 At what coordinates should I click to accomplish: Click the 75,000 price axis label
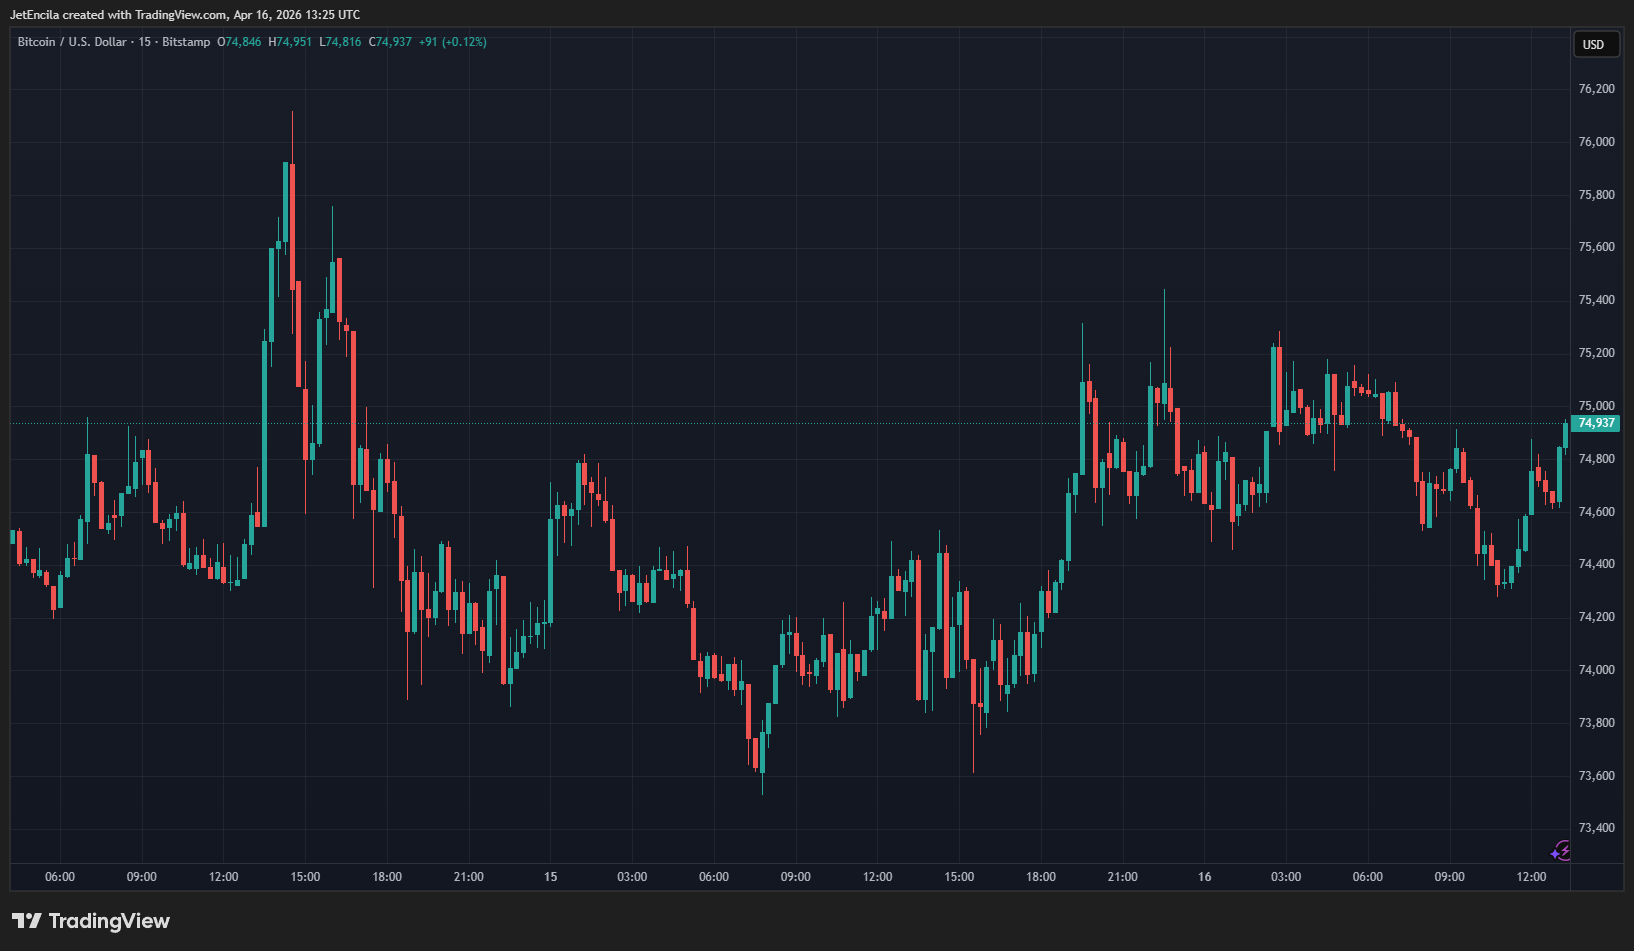click(1596, 406)
